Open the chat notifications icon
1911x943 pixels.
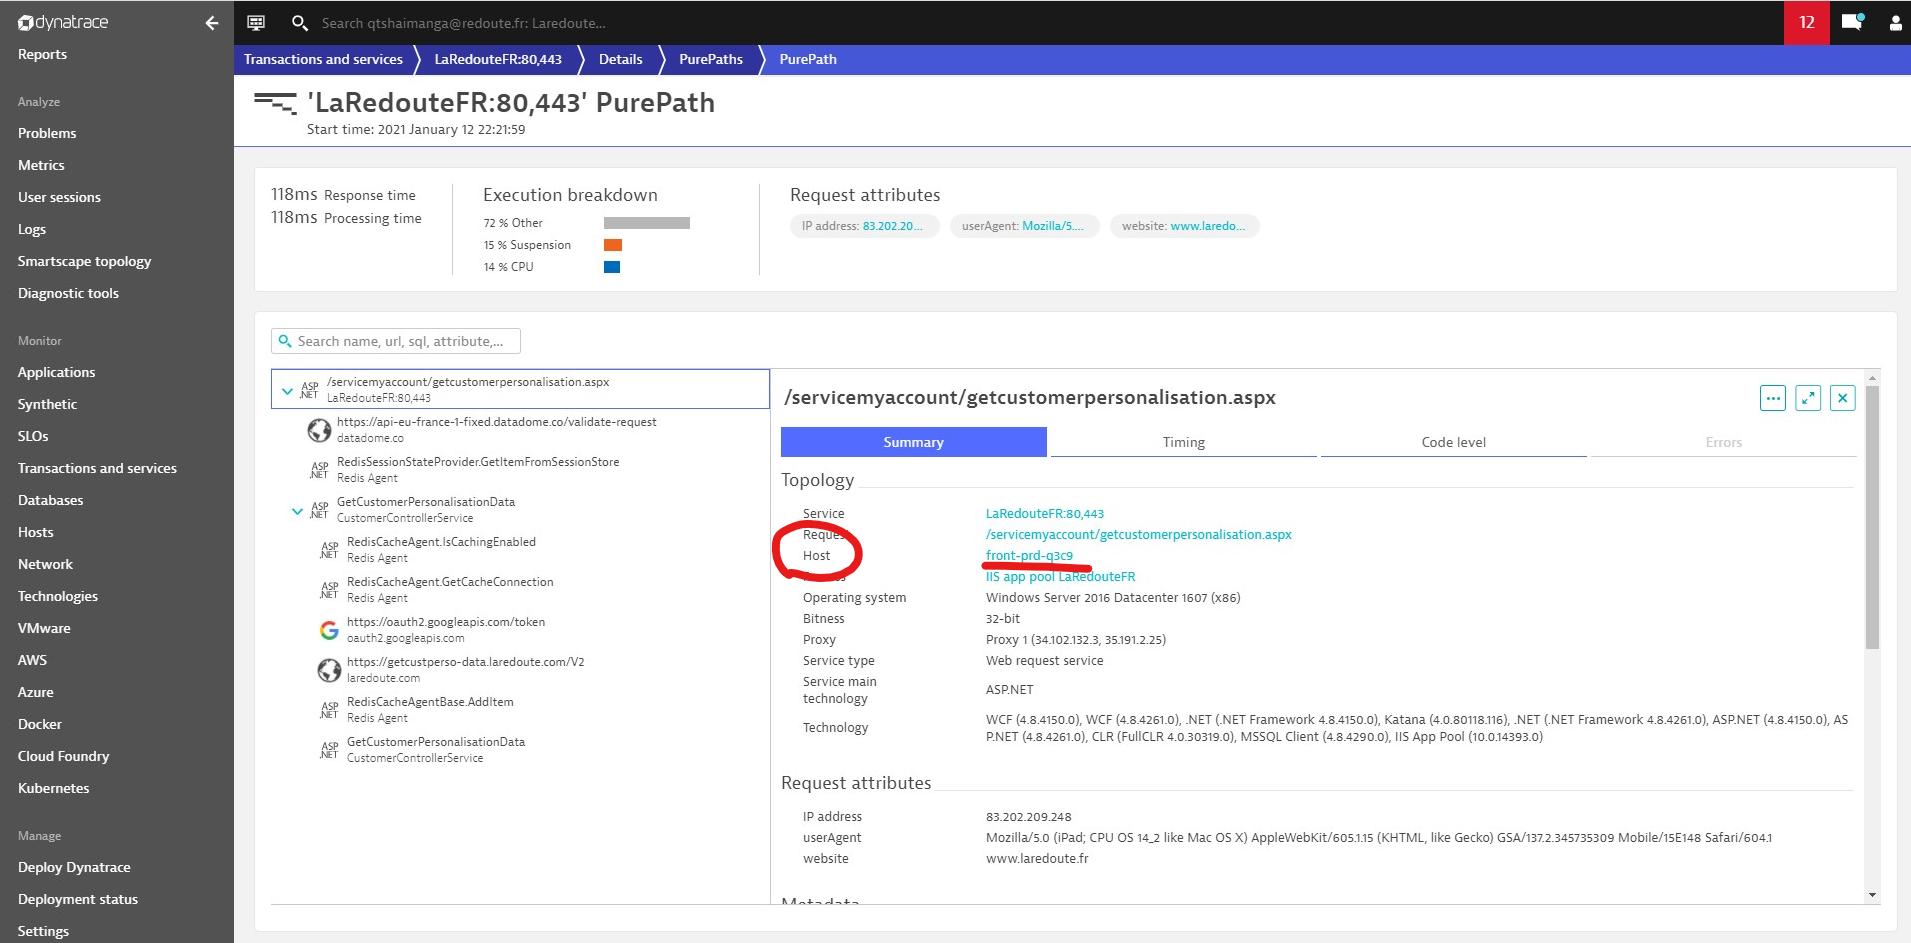(1851, 22)
